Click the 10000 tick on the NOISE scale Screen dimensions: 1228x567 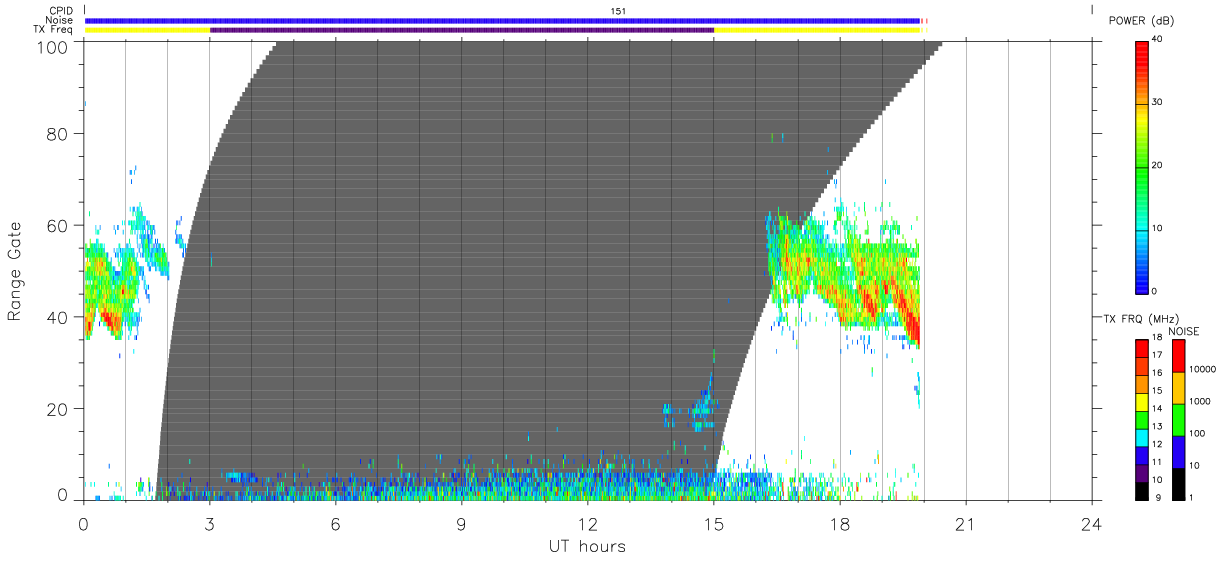click(x=1202, y=369)
